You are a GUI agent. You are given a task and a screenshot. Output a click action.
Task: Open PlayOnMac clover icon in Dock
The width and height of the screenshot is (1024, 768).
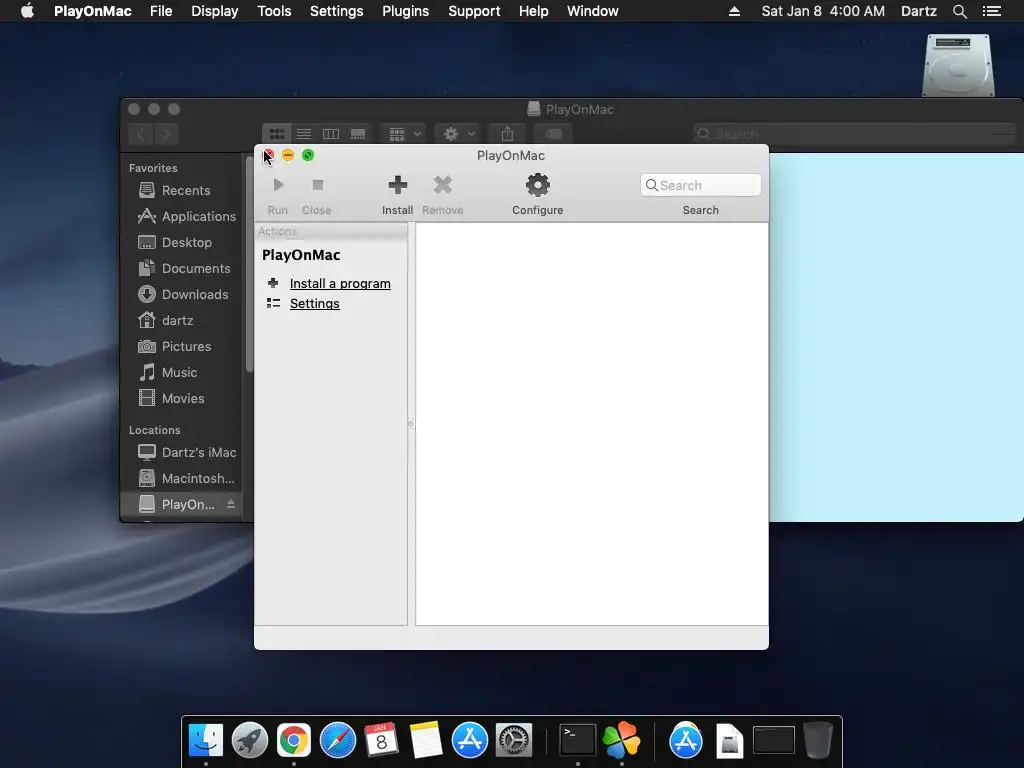click(621, 740)
